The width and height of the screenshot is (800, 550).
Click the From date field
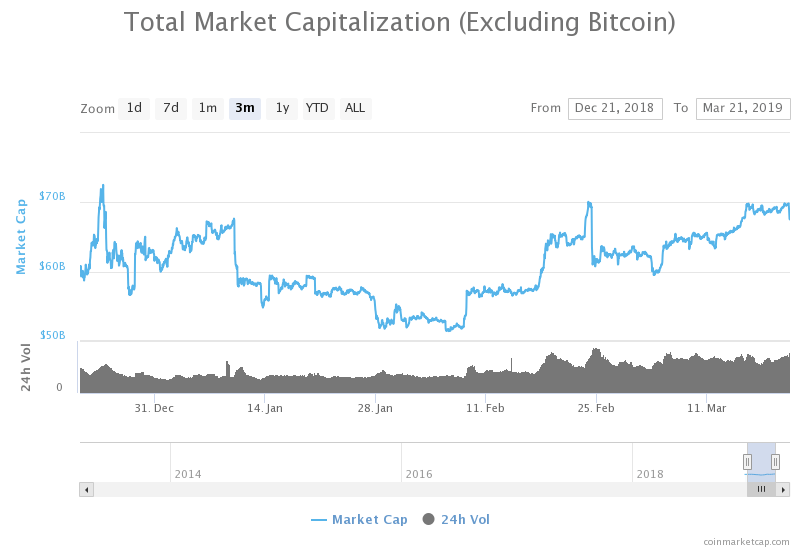(615, 108)
